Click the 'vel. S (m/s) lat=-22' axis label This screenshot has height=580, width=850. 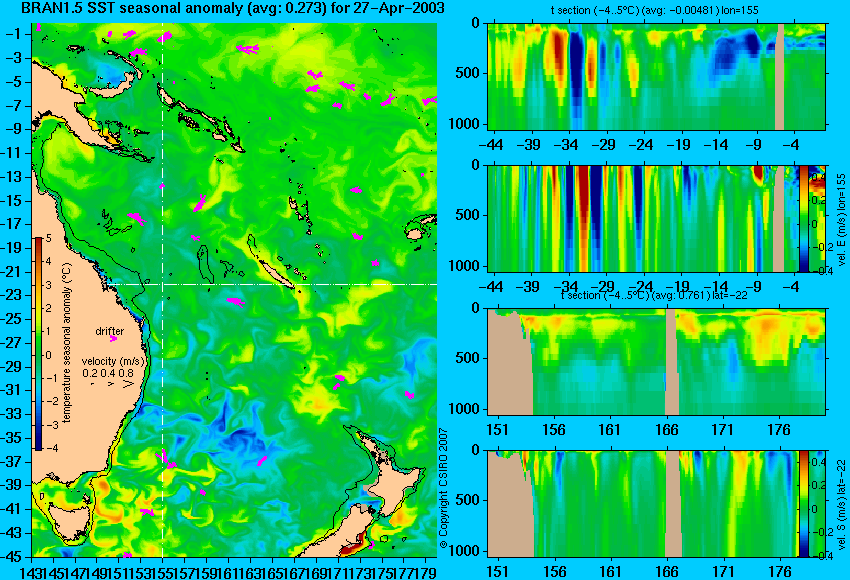(x=842, y=504)
